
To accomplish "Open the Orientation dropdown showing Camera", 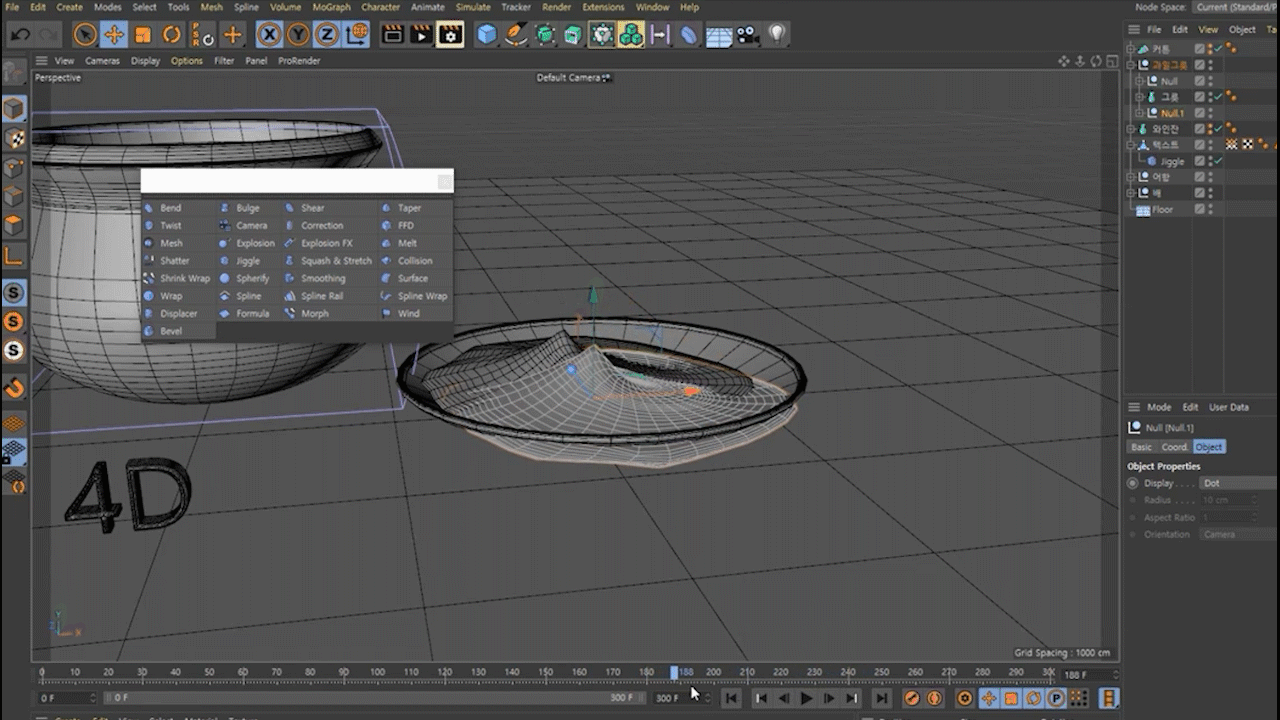I will [1238, 534].
